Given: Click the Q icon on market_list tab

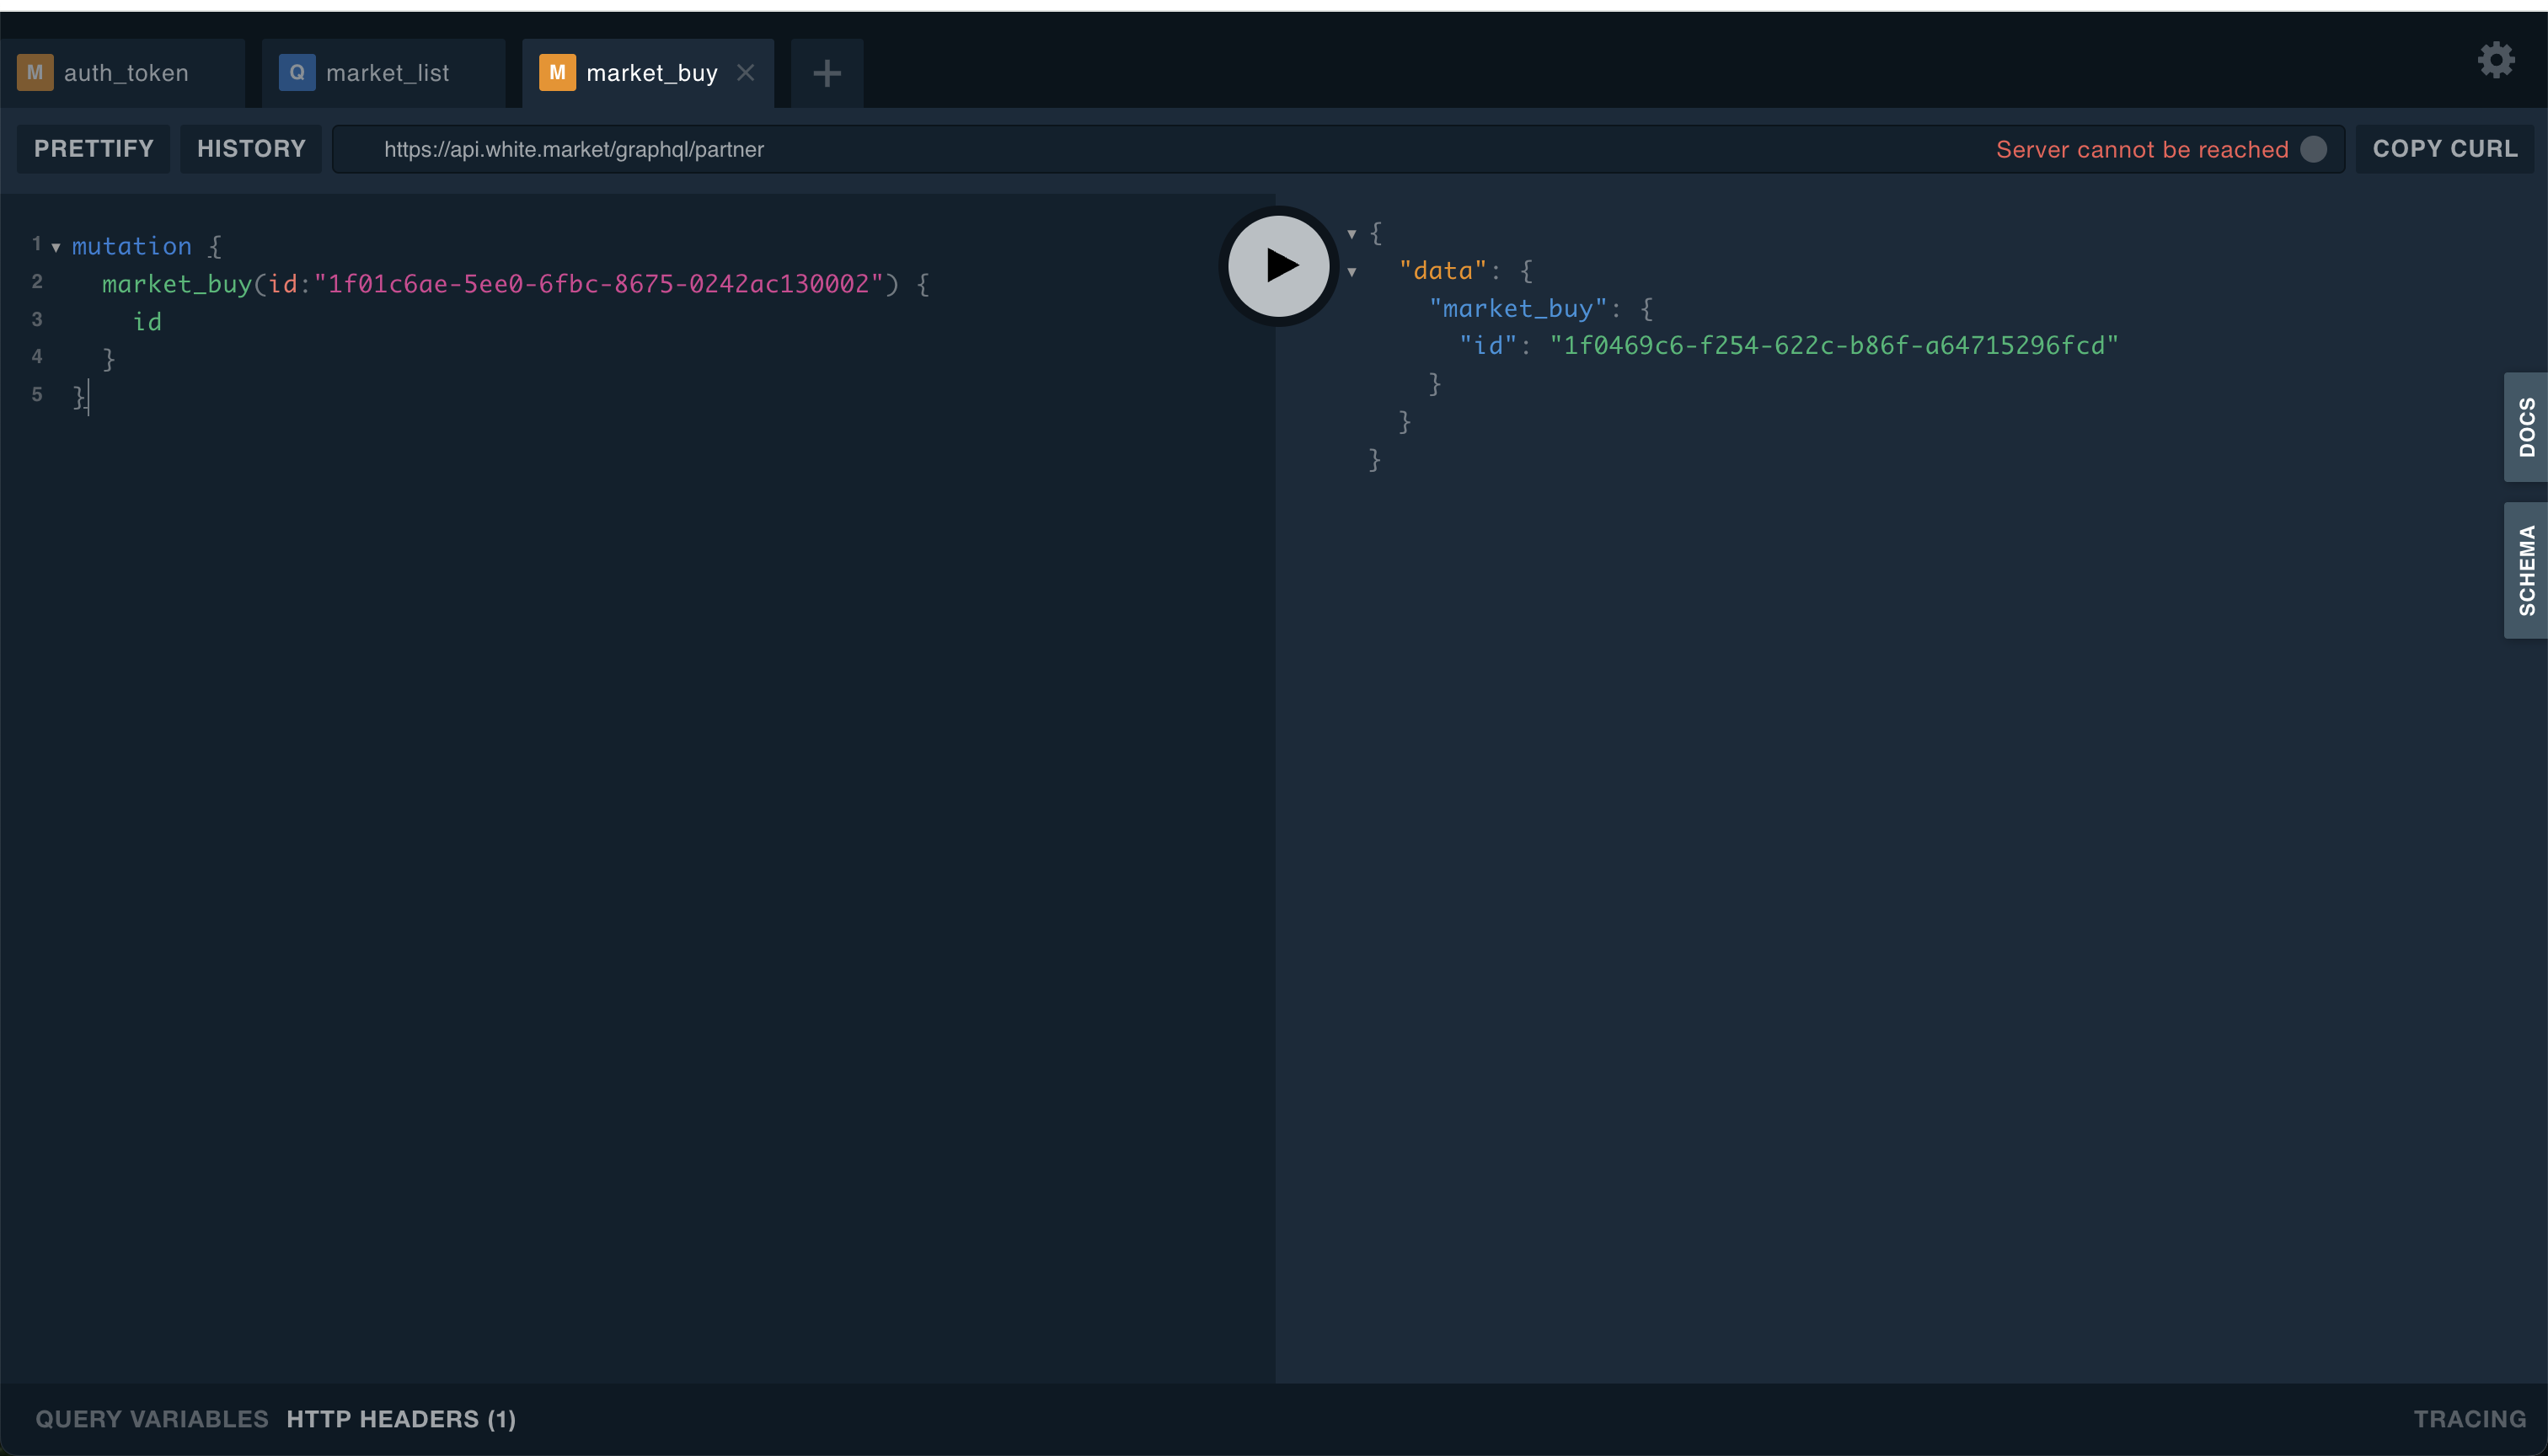Looking at the screenshot, I should point(297,73).
